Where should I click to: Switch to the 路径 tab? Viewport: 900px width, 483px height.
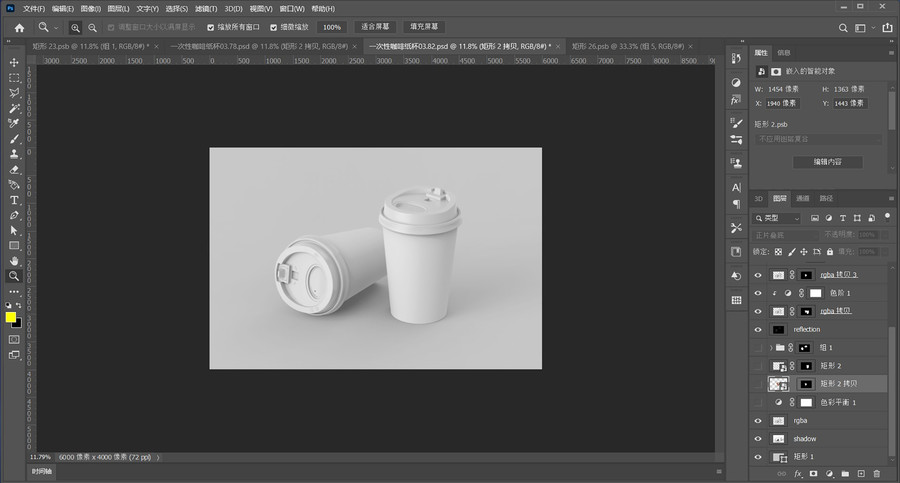coord(826,199)
